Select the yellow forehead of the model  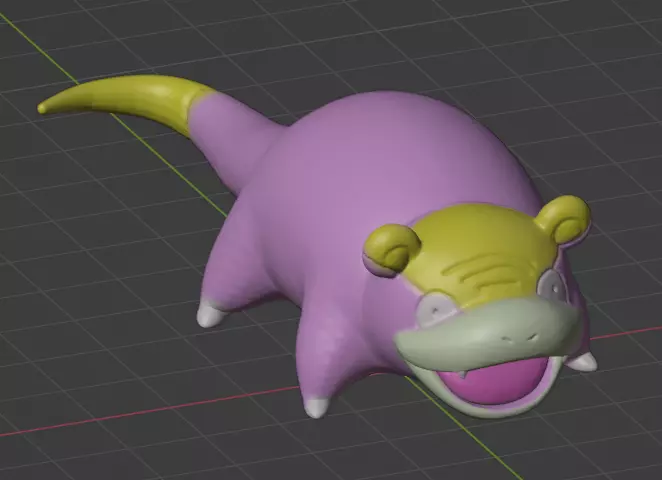(x=481, y=253)
